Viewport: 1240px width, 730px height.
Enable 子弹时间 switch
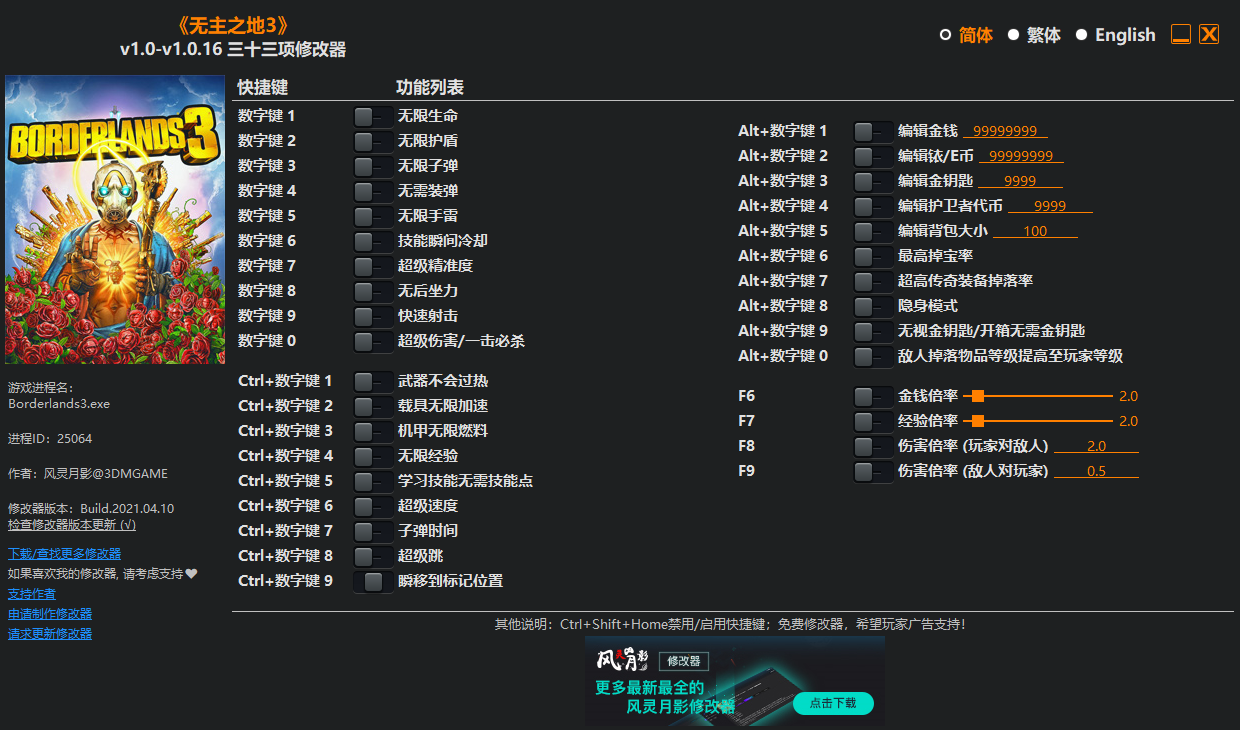(373, 531)
